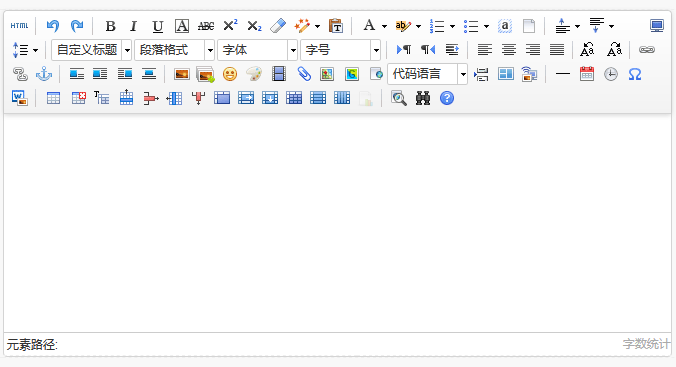Open the highlight background color arrow
This screenshot has height=367, width=676.
coord(418,26)
